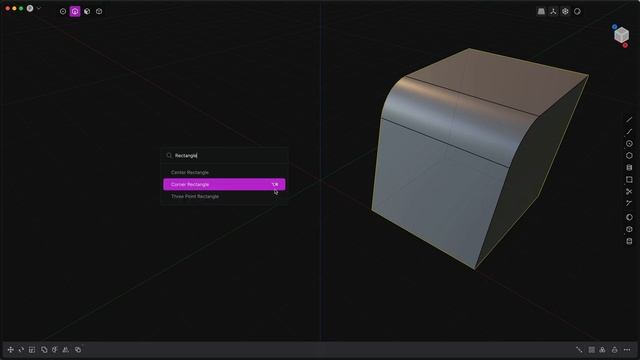Select the Polygon hexagon tool
640x360 pixels.
click(629, 156)
